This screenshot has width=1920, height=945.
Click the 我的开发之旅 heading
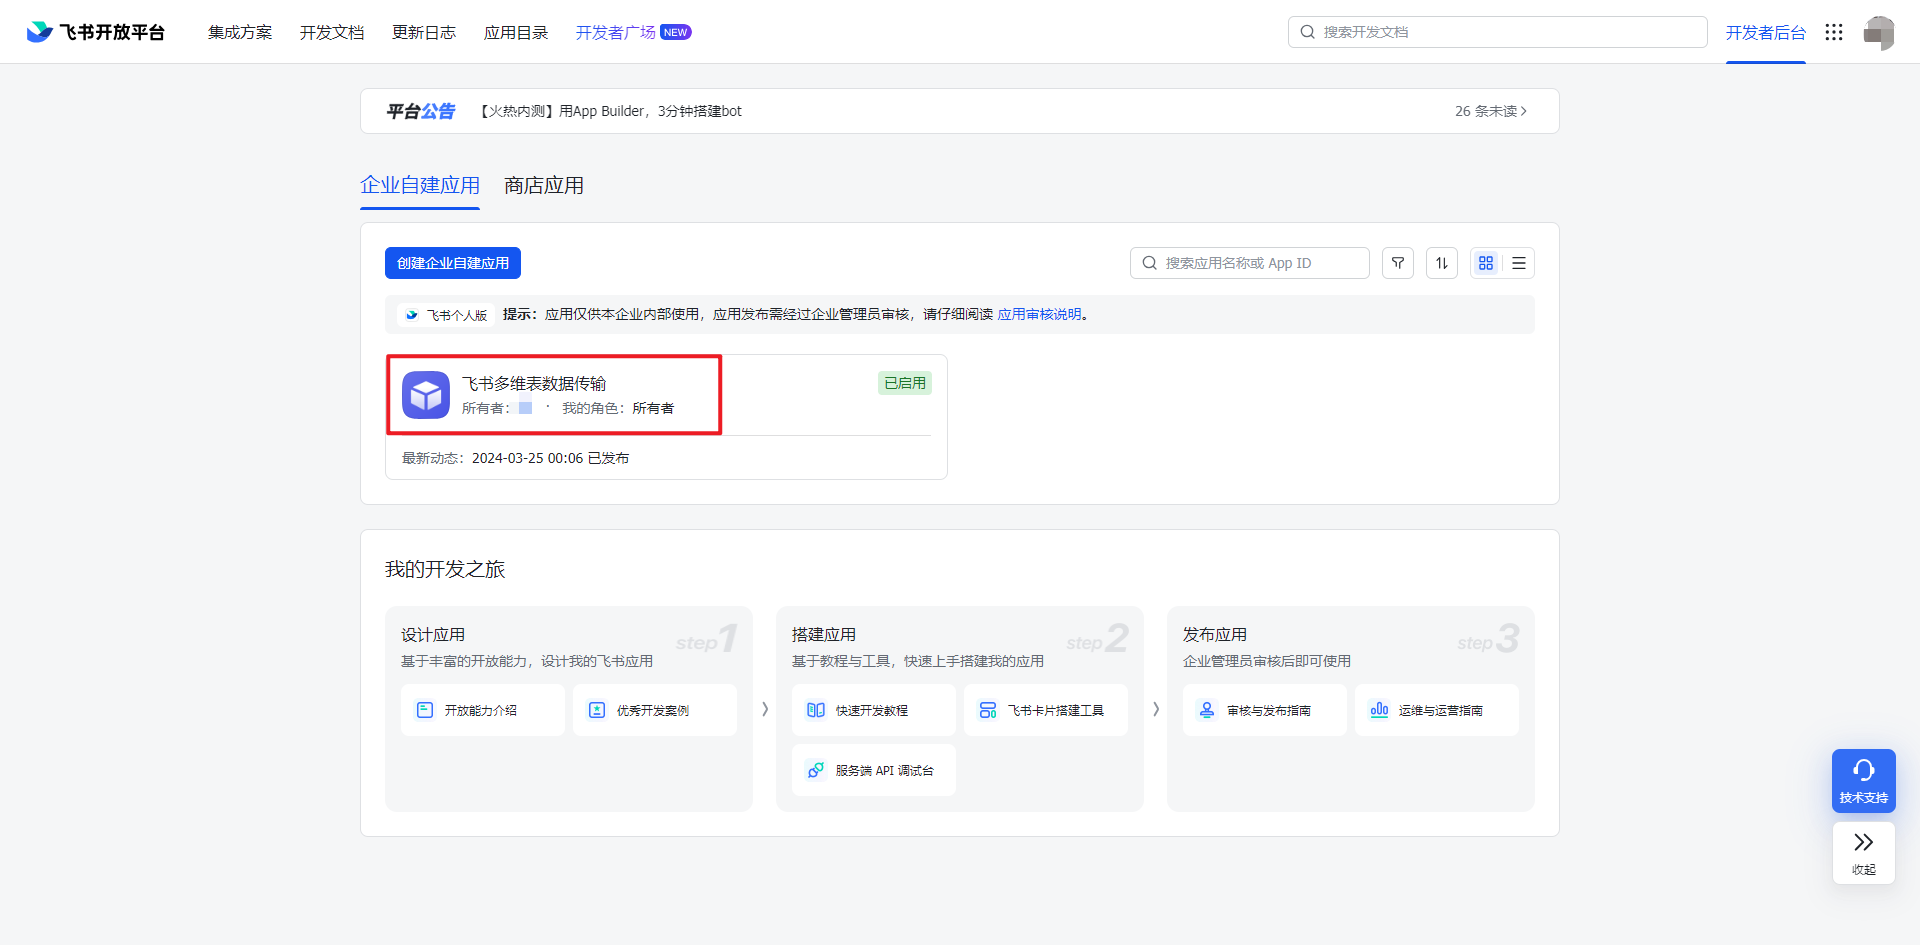(x=445, y=569)
